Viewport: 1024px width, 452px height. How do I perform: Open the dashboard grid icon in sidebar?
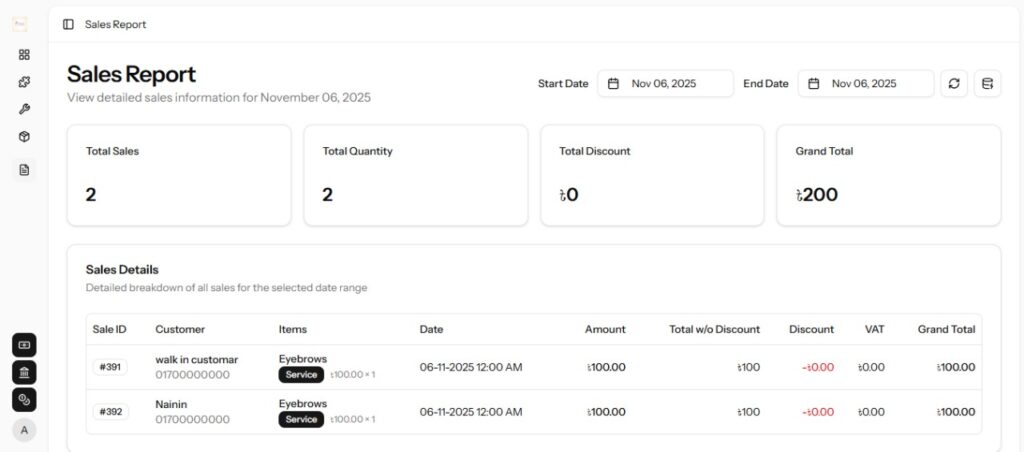click(x=24, y=55)
